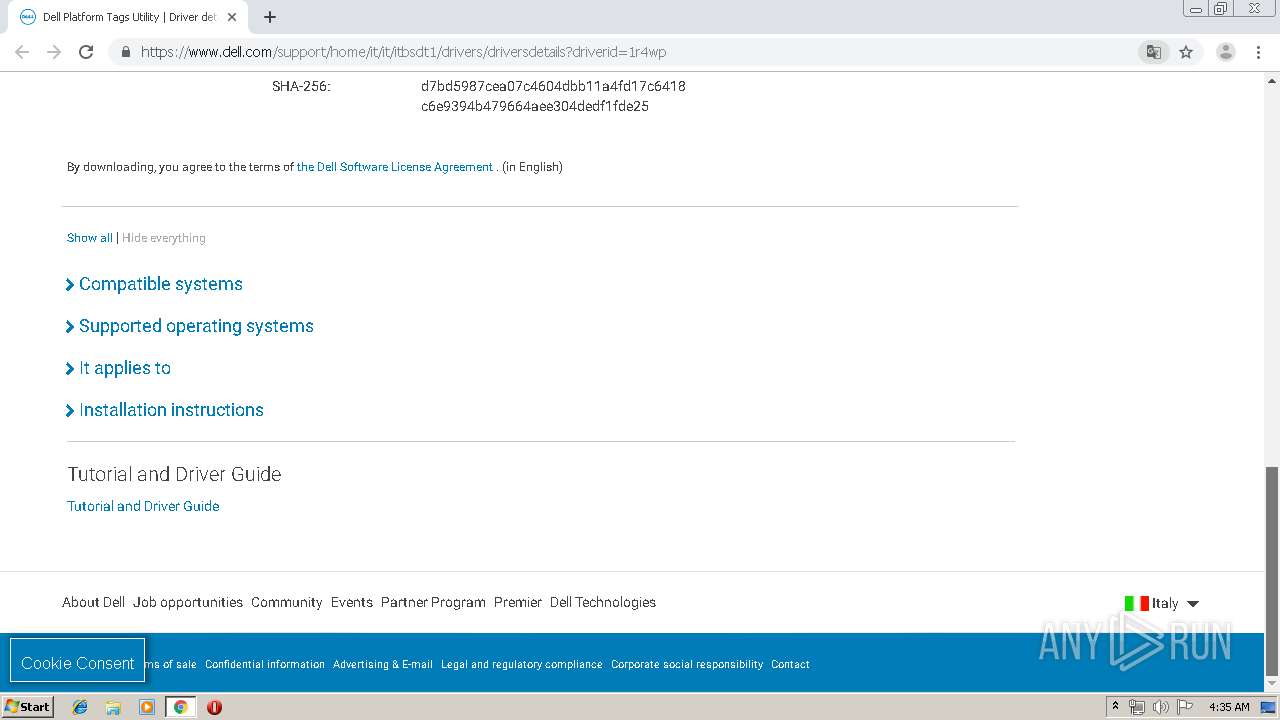Open Confidential information link
Viewport: 1280px width, 720px height.
pyautogui.click(x=265, y=664)
